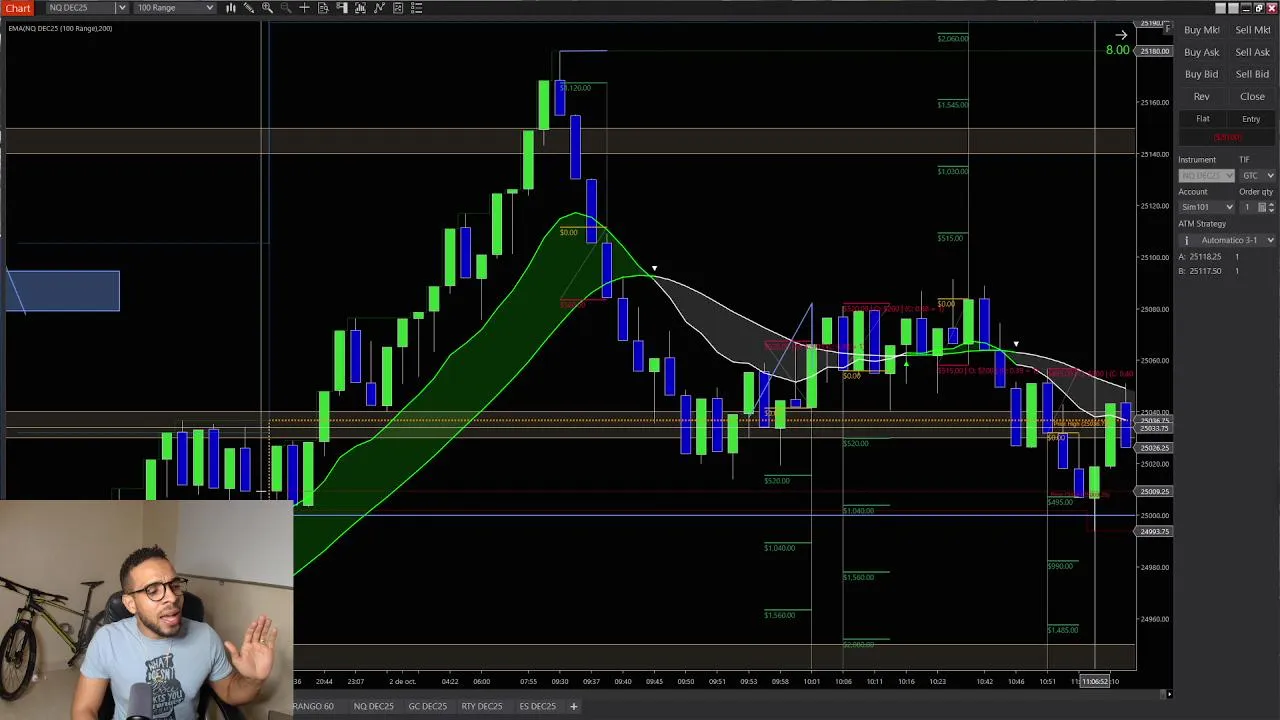Screen dimensions: 1280x720
Task: Click the Rev button
Action: [1201, 97]
